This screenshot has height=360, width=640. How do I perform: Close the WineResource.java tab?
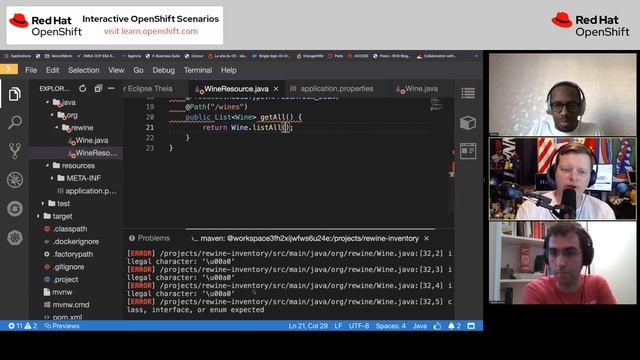[276, 89]
